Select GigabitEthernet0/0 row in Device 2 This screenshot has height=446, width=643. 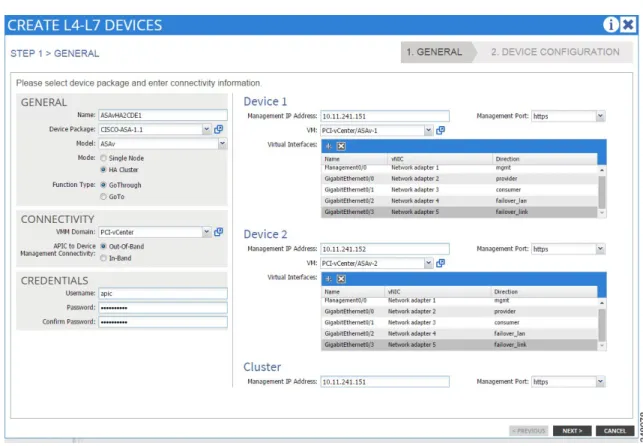click(x=459, y=312)
